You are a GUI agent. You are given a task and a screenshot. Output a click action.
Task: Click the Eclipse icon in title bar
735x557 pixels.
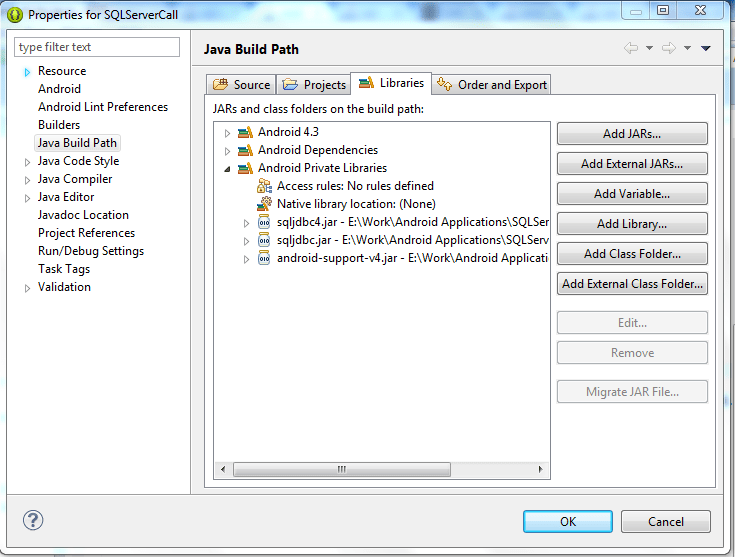pyautogui.click(x=15, y=15)
